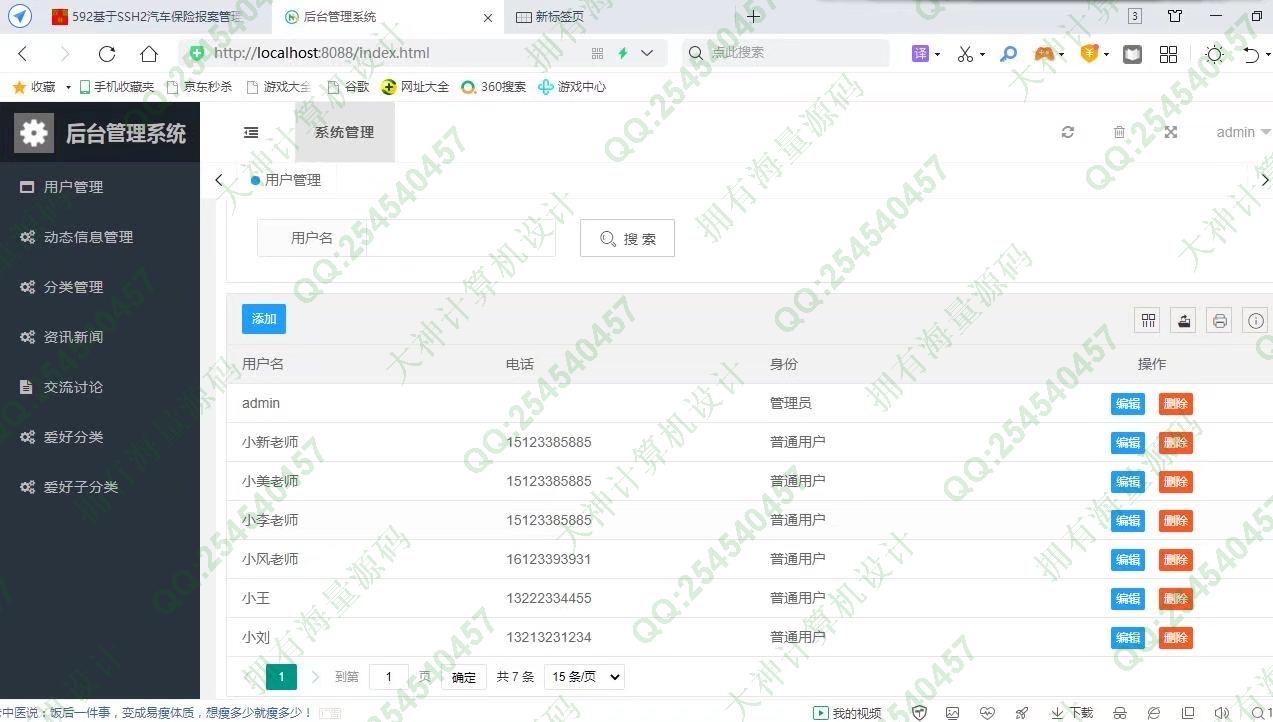Screen dimensions: 1273x722
Task: Expand the 收藏 dropdown arrow
Action: click(68, 87)
